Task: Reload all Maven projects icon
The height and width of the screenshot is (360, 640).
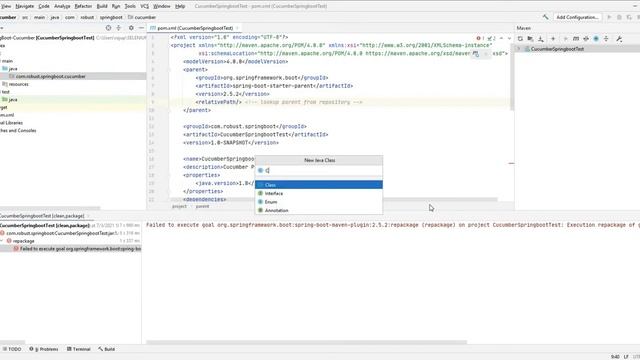Action: pos(520,39)
